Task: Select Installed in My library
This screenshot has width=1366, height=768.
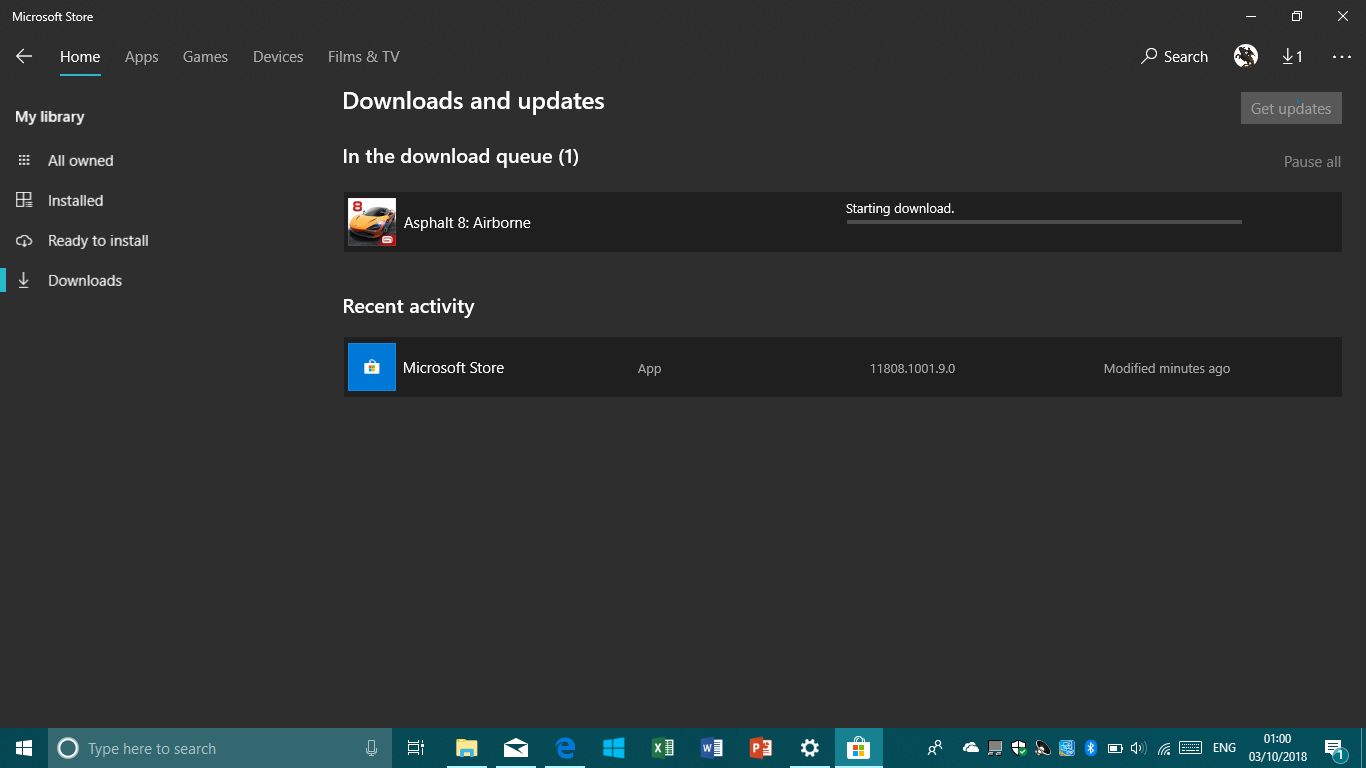Action: coord(76,201)
